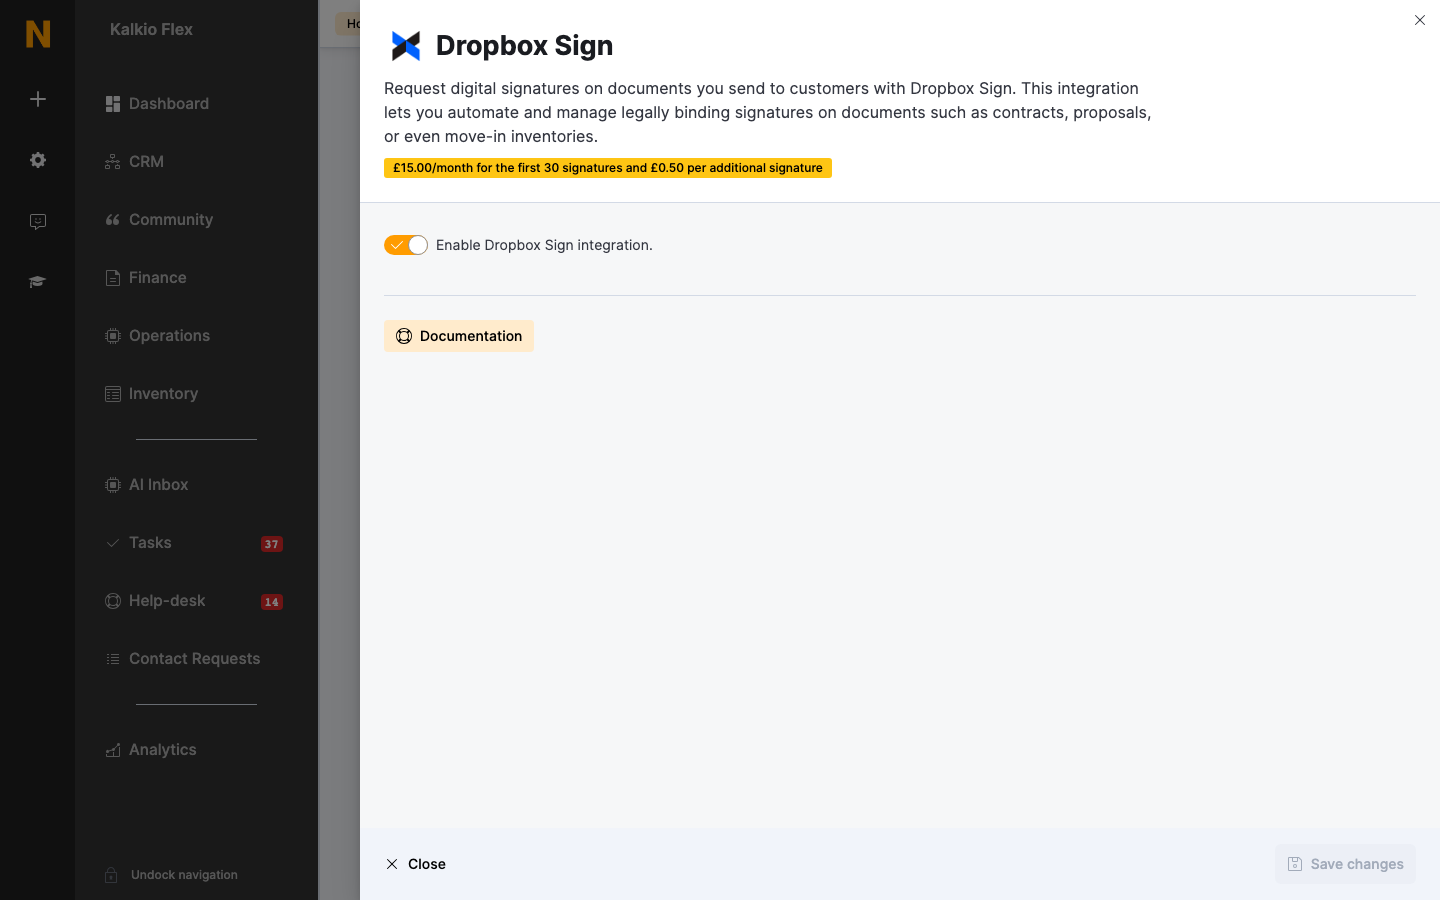The width and height of the screenshot is (1440, 900).
Task: Click the Tasks checkmark icon
Action: coord(113,543)
